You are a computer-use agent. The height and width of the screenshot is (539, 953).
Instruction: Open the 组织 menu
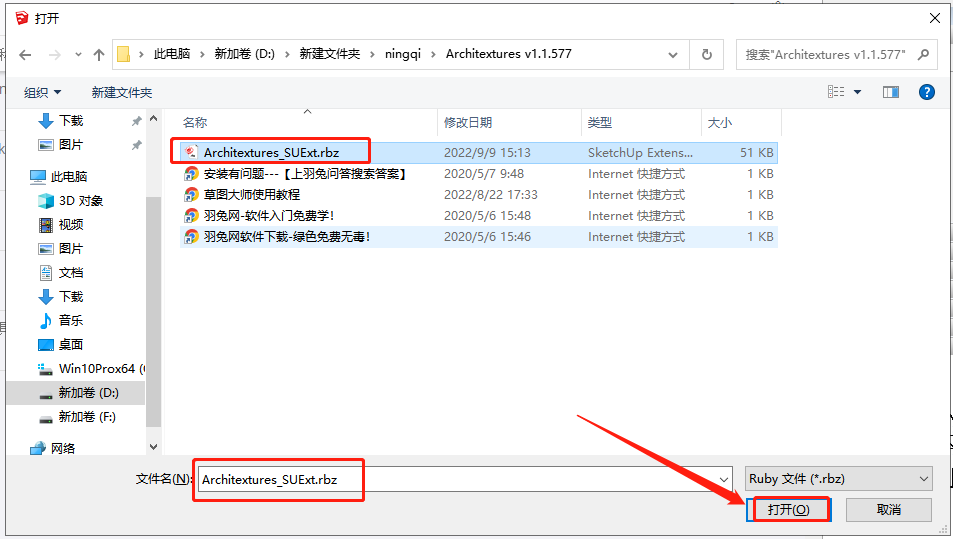coord(43,92)
